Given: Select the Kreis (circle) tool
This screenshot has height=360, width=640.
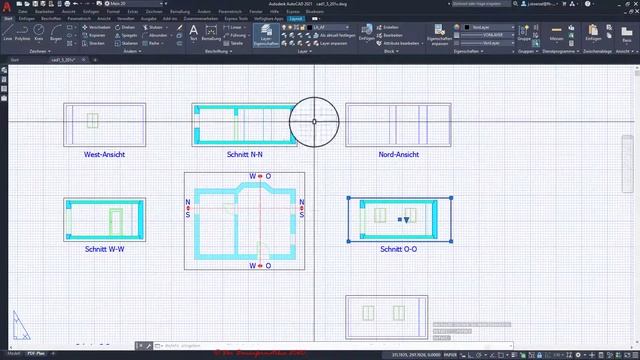Looking at the screenshot, I should (39, 32).
